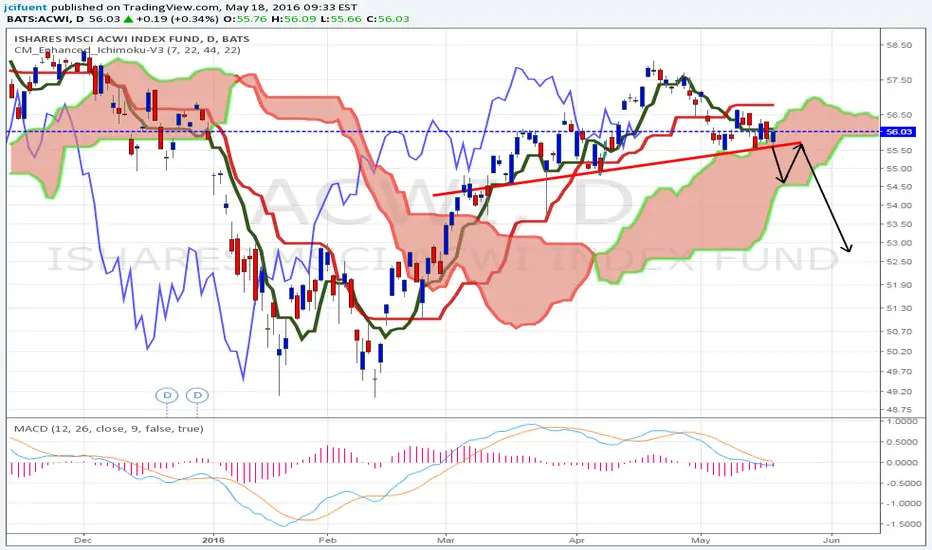Click the 57.50 price axis label
The width and height of the screenshot is (932, 550).
[898, 80]
